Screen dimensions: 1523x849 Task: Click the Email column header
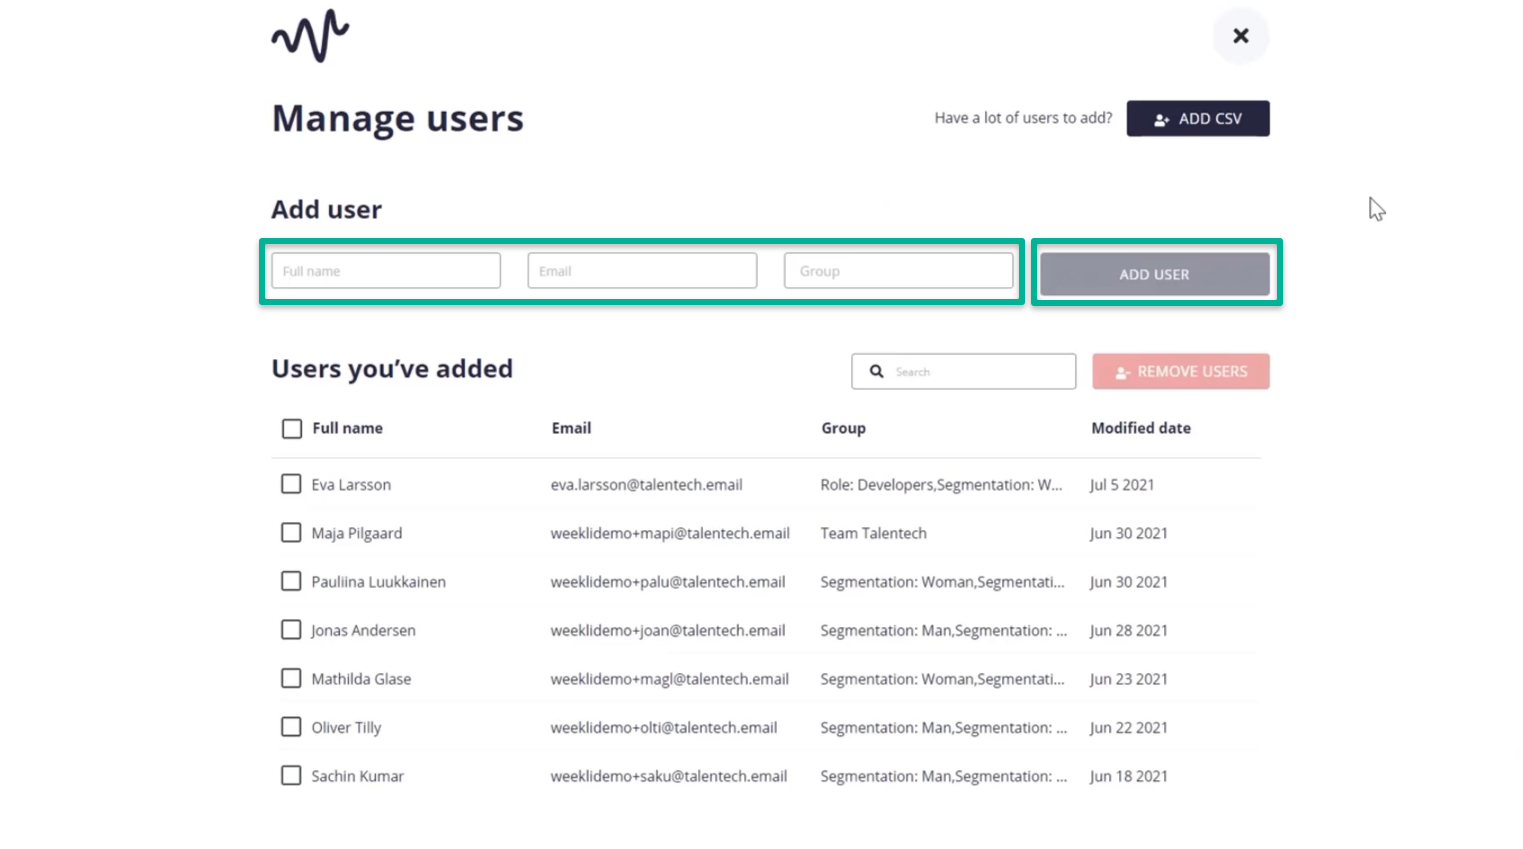[x=571, y=428]
